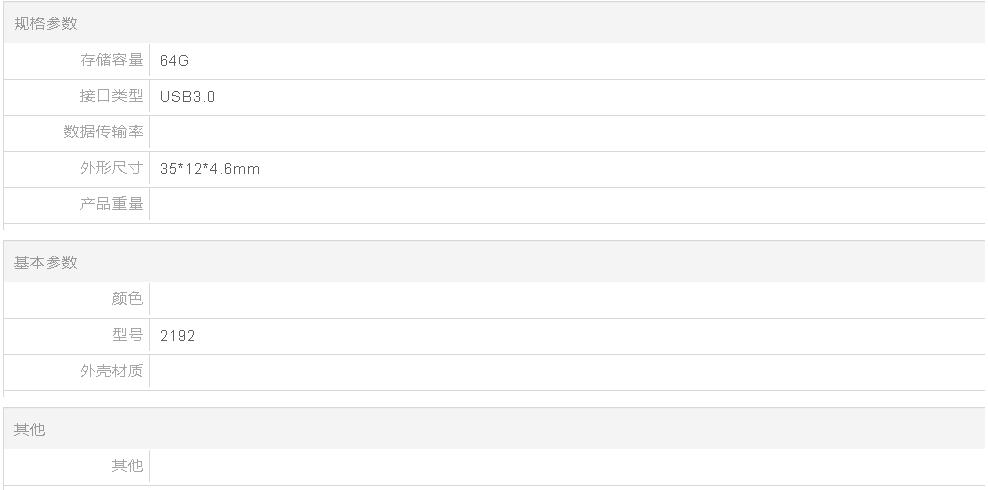Select the 外形尺寸 label
Image resolution: width=988 pixels, height=490 pixels.
(112, 168)
